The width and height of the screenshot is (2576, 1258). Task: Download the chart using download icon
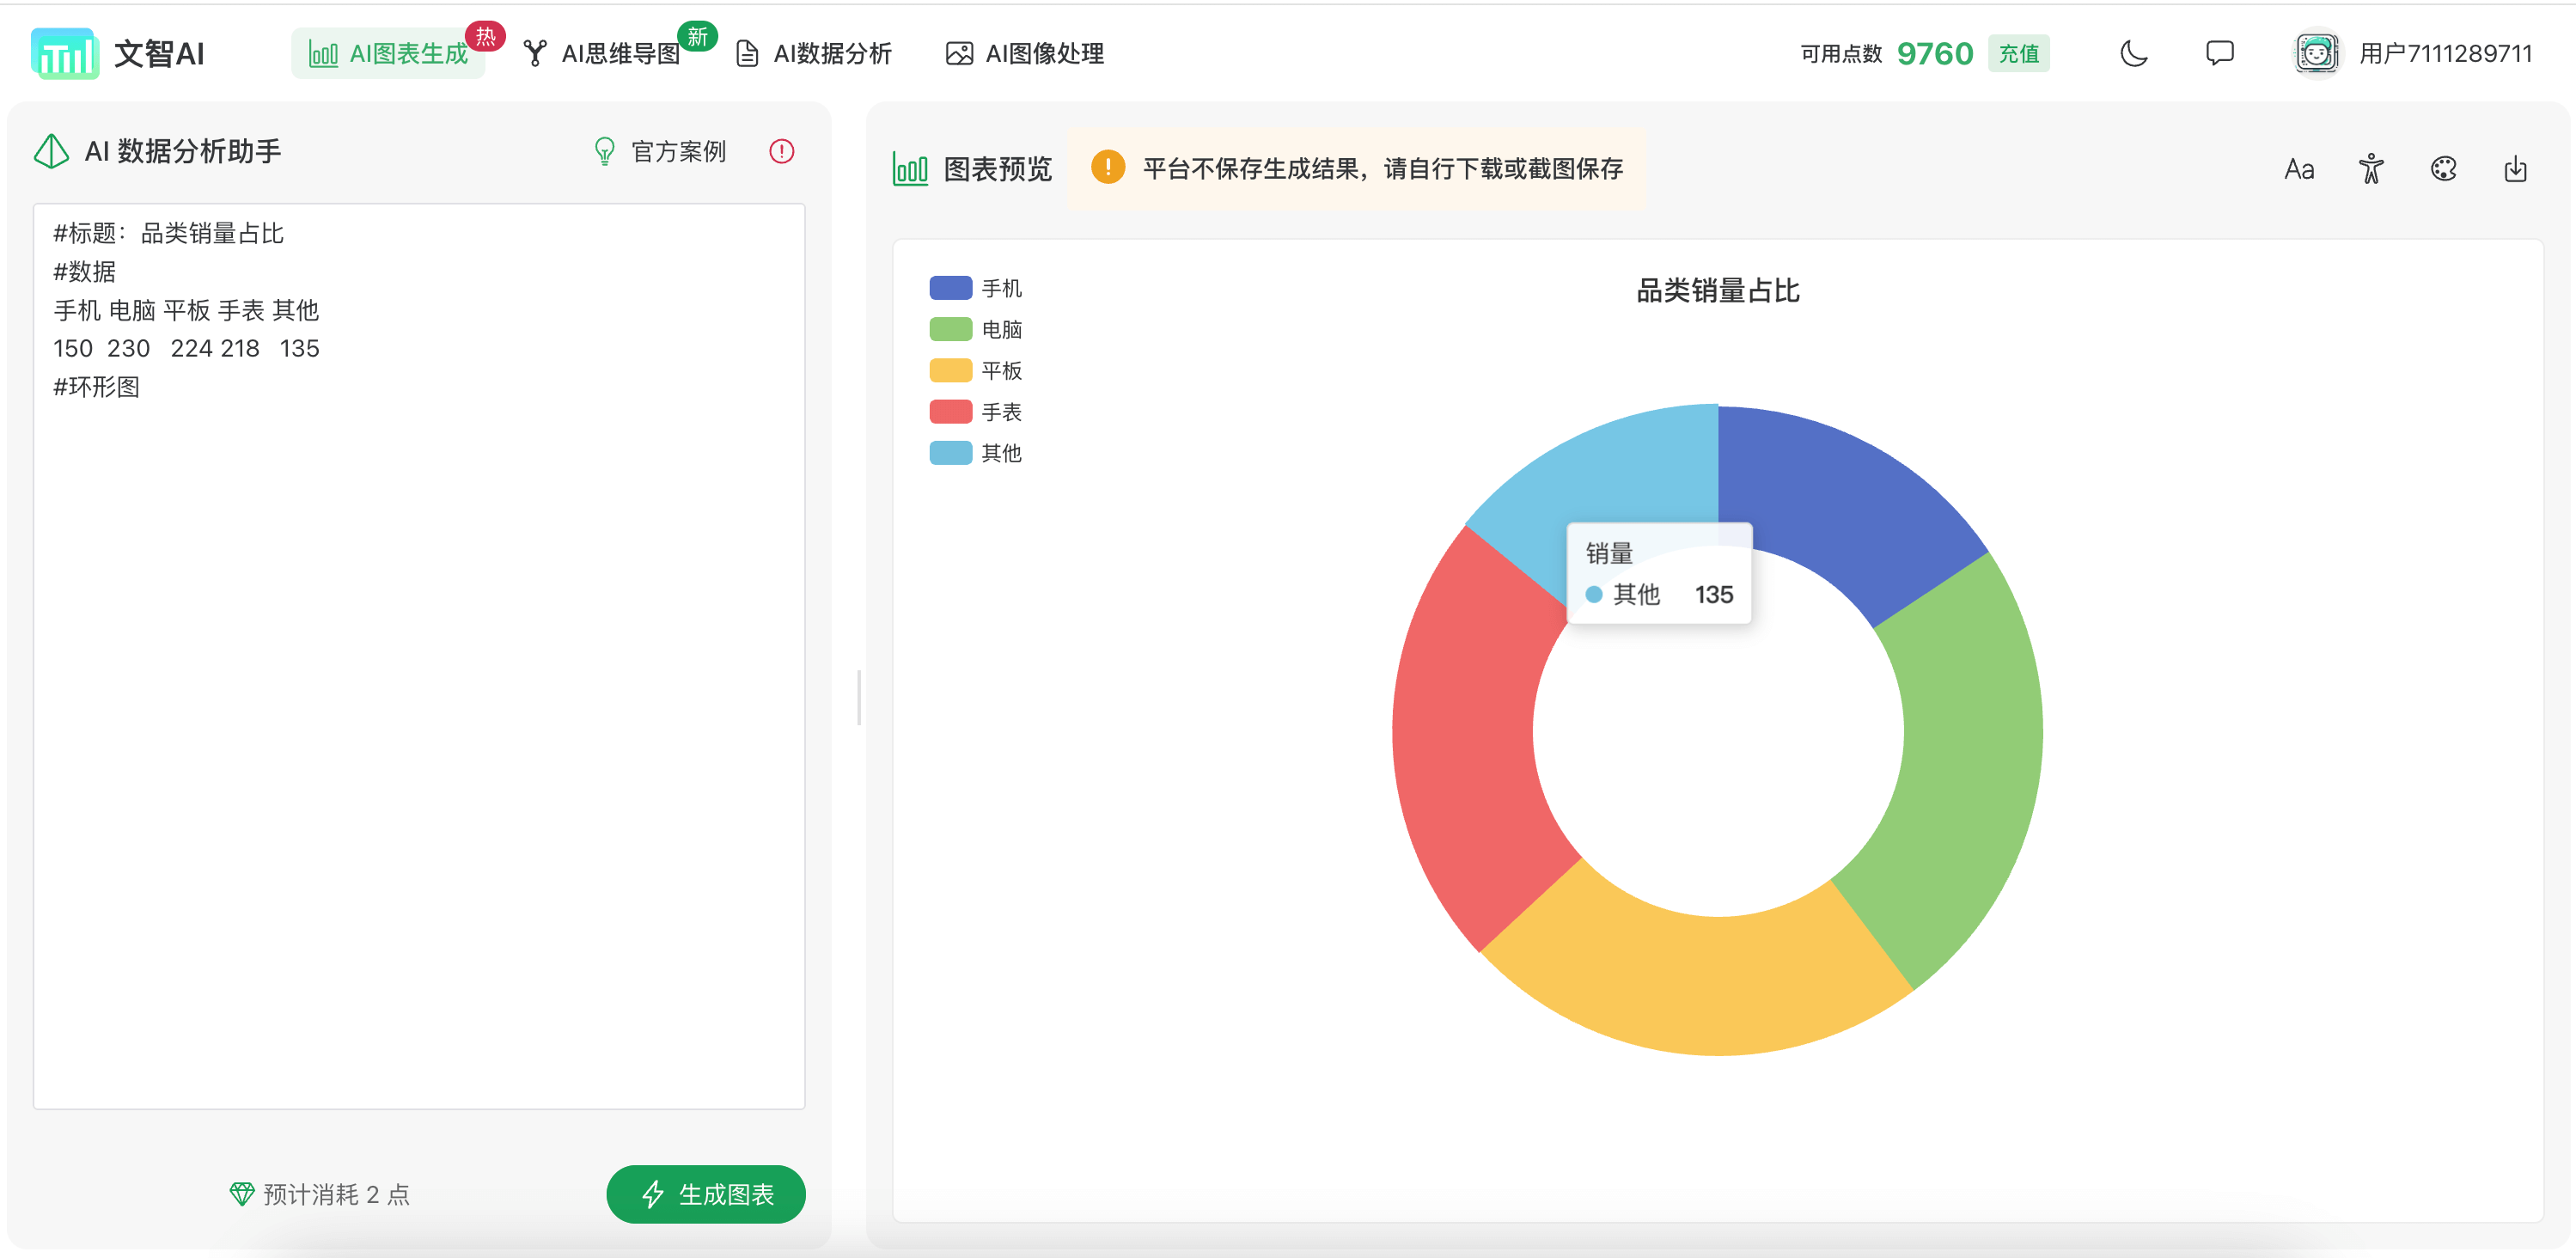point(2515,169)
